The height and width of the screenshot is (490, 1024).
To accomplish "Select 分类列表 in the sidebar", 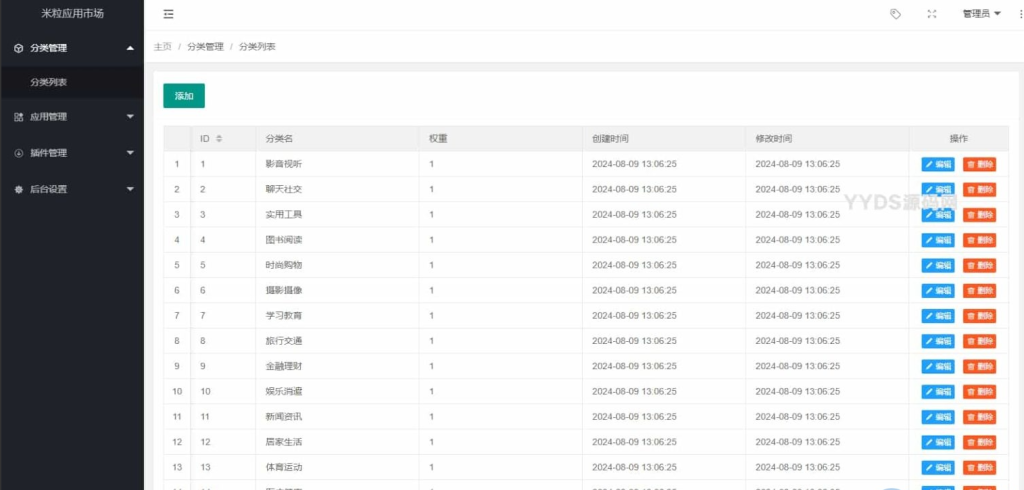I will click(x=72, y=82).
